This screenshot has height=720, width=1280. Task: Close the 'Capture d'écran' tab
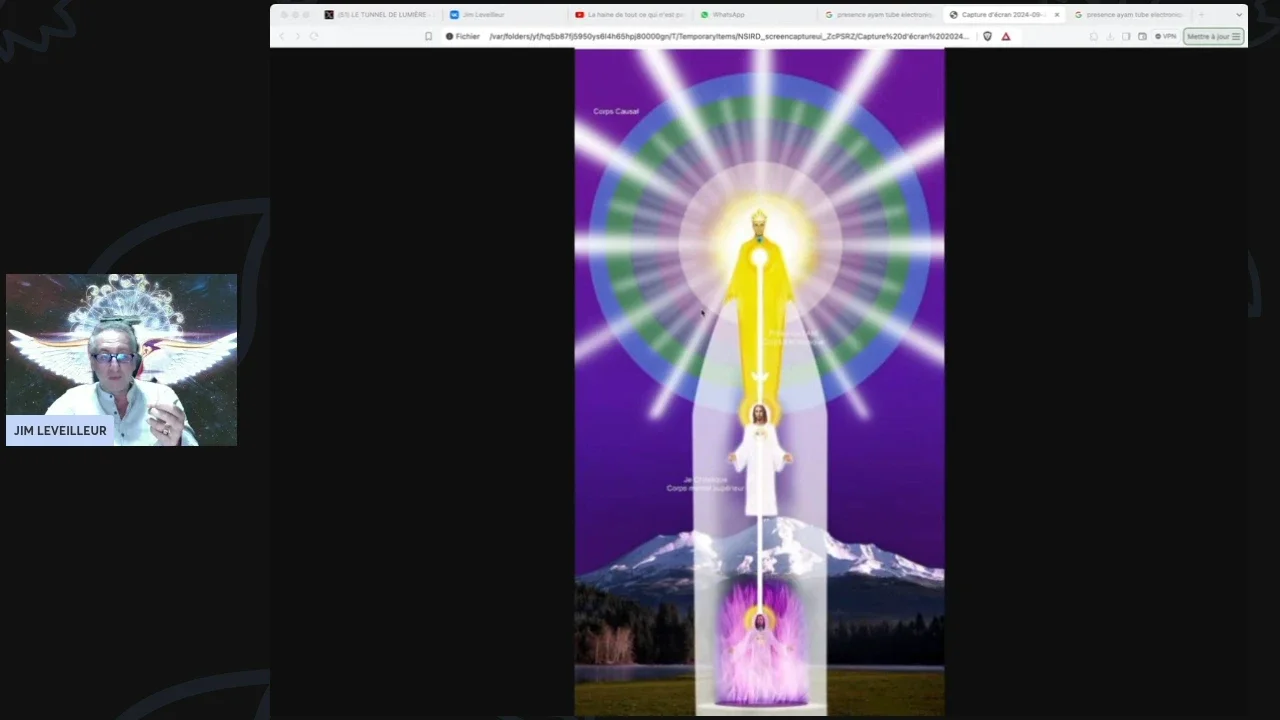click(1057, 15)
